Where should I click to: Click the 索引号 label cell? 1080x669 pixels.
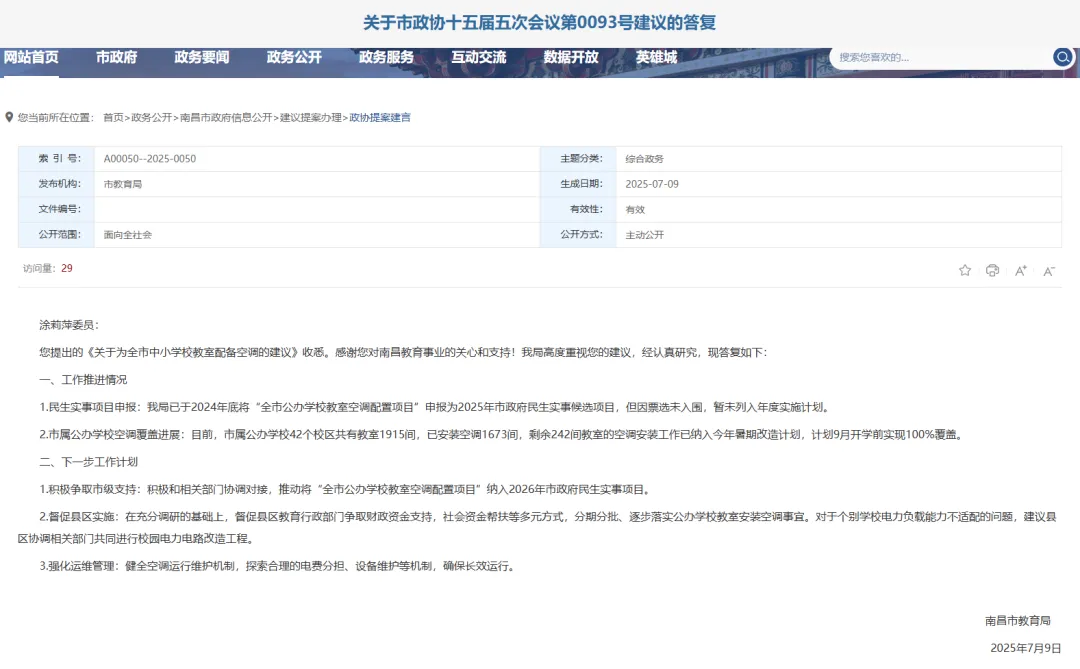[56, 158]
